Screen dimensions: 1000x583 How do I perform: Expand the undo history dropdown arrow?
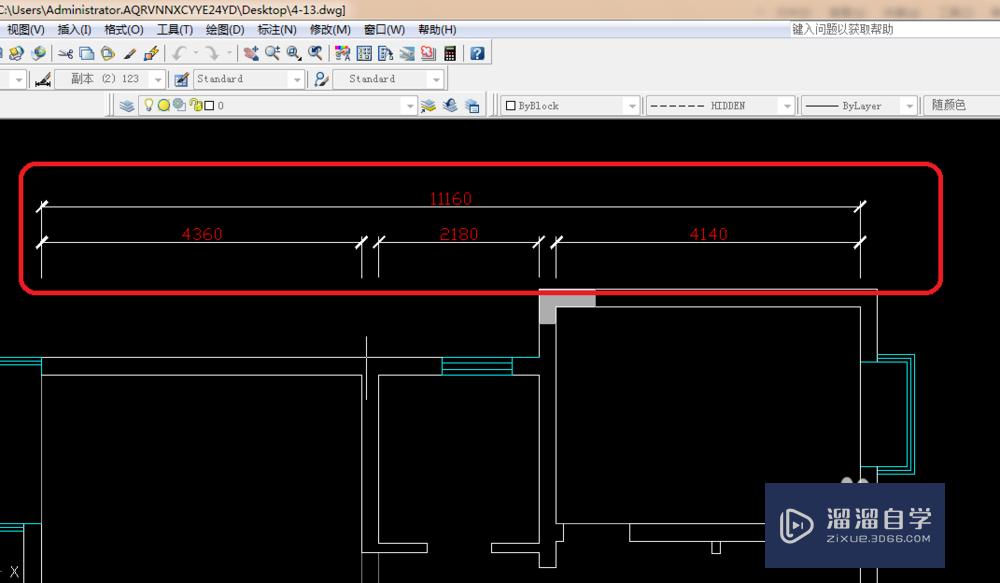click(196, 54)
